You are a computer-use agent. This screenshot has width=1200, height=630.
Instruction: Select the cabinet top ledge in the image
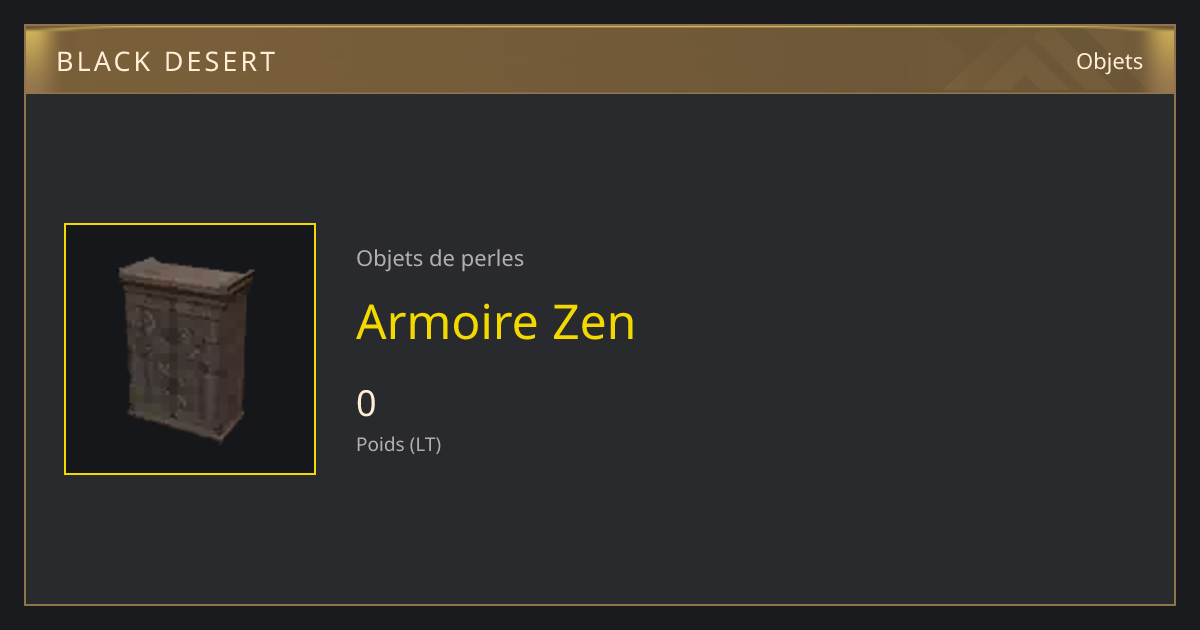click(x=187, y=271)
